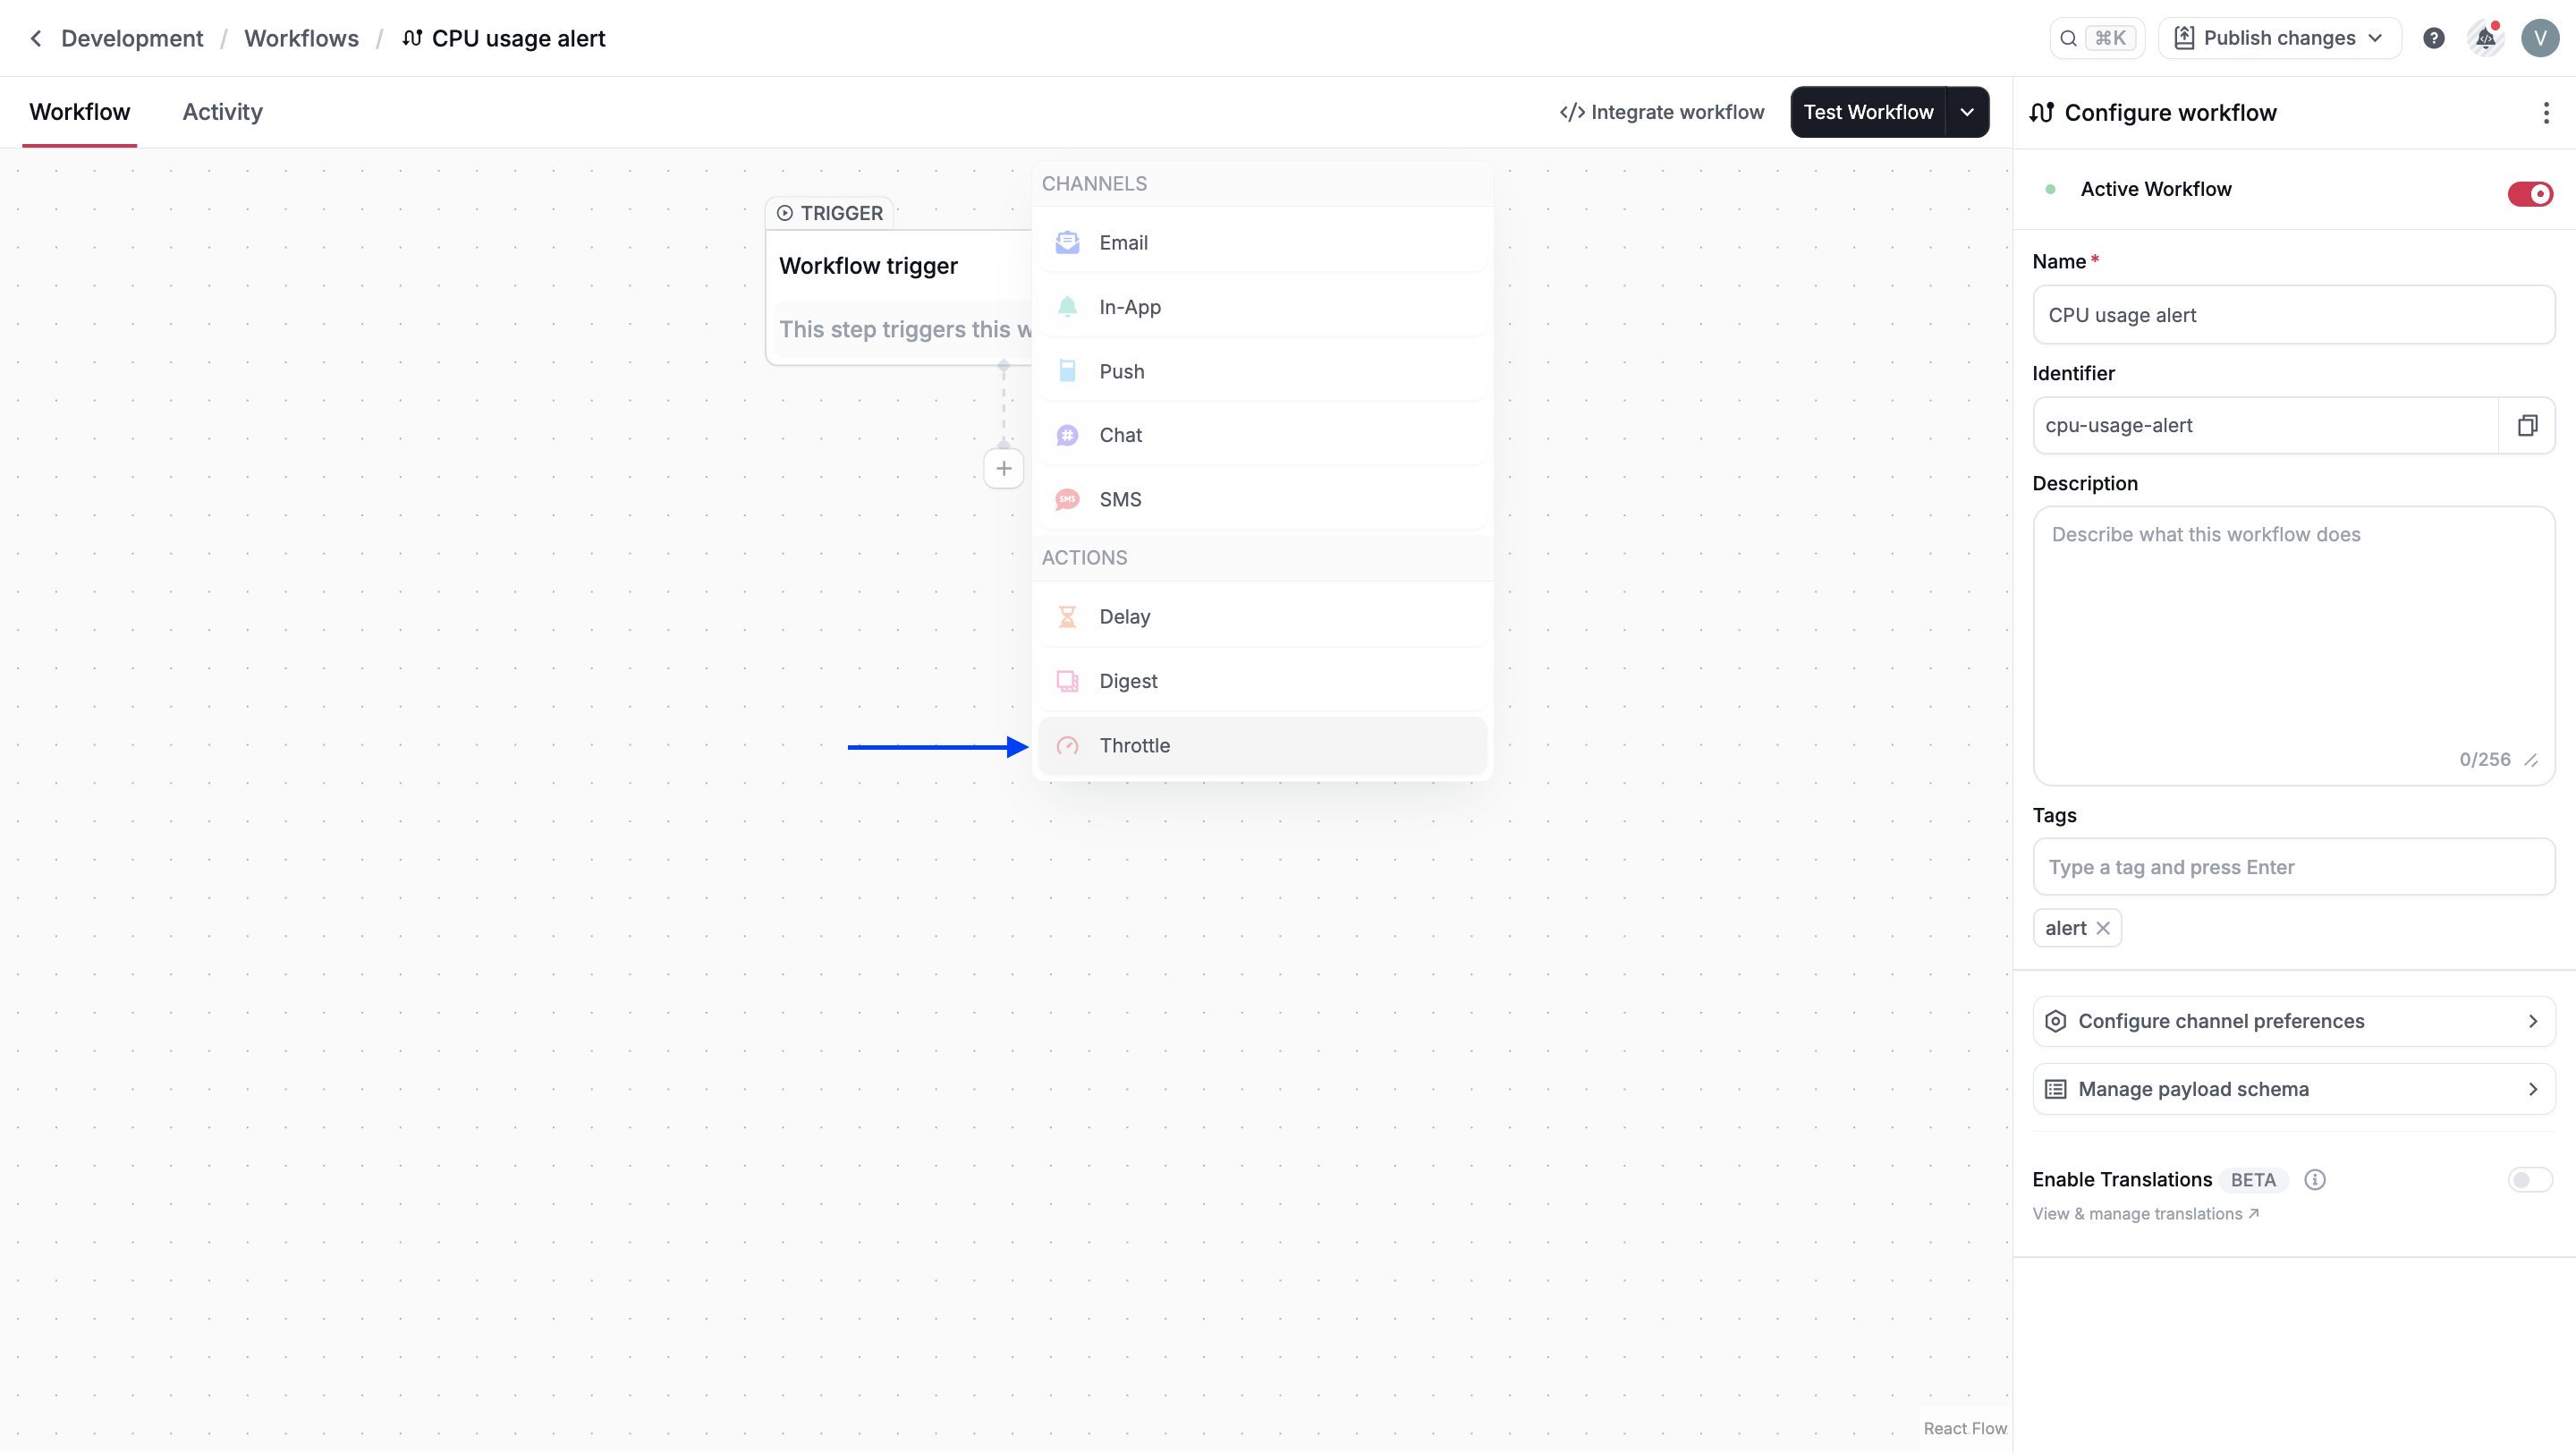Click the copy identifier icon
2576x1453 pixels.
click(x=2526, y=426)
